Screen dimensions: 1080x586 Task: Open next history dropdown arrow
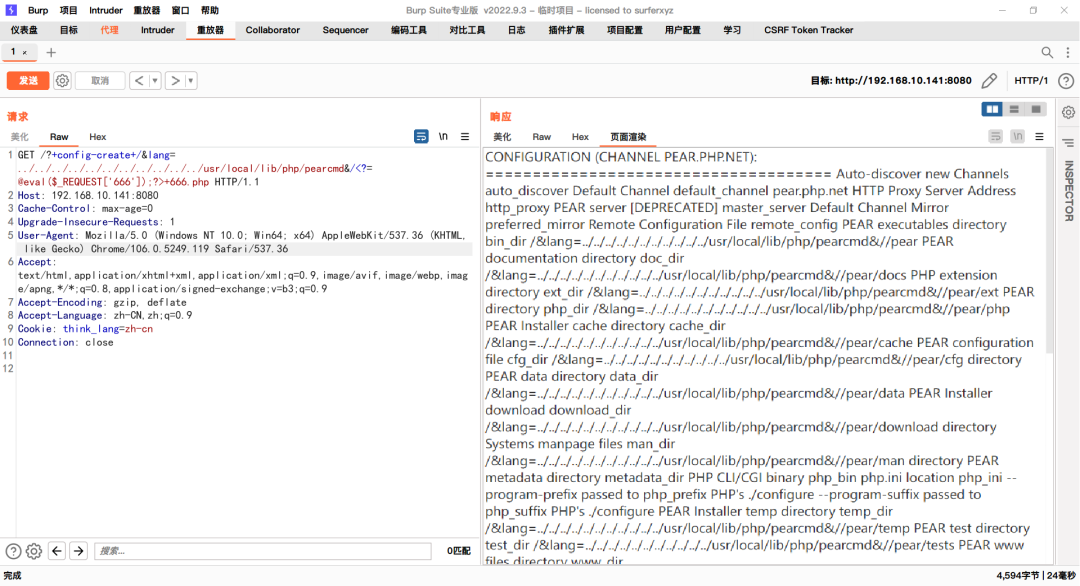pos(191,81)
